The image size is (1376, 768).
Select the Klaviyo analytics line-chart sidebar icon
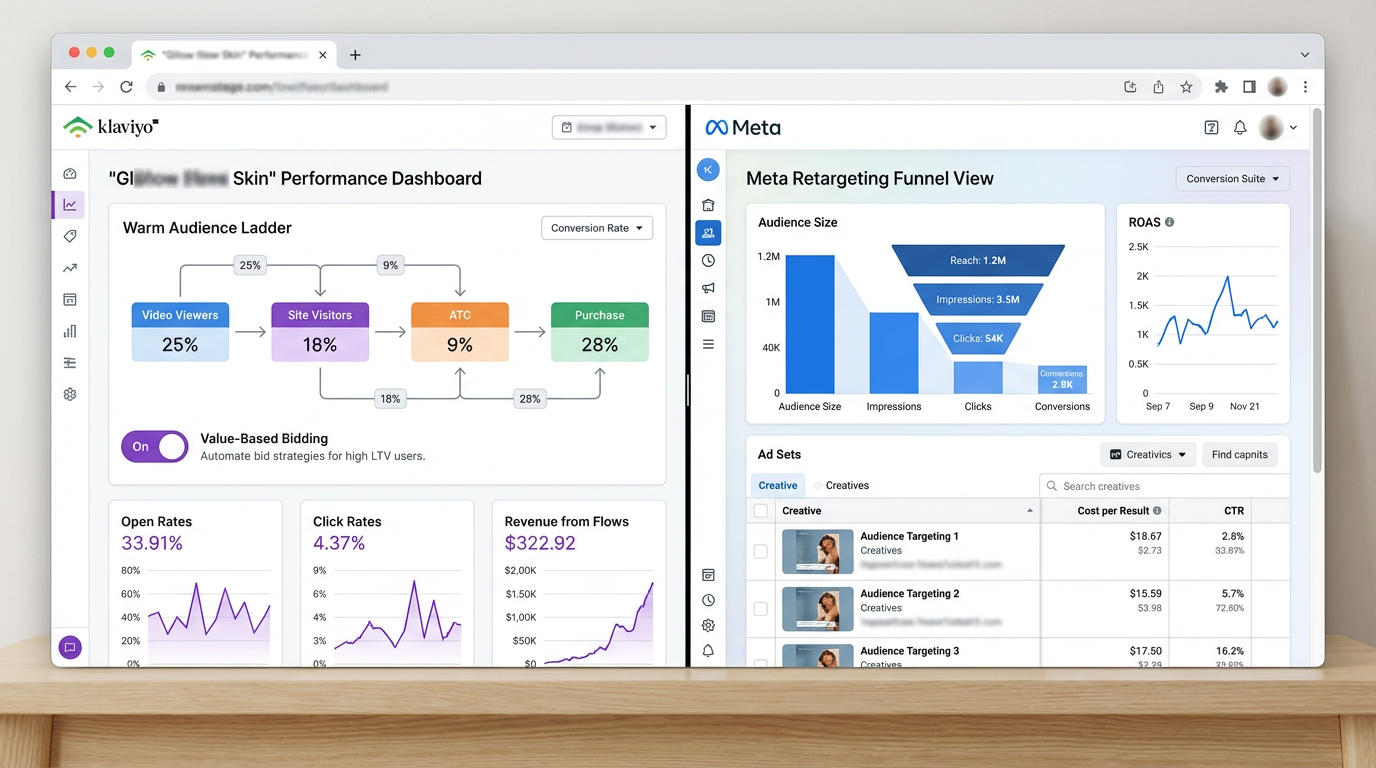coord(69,205)
